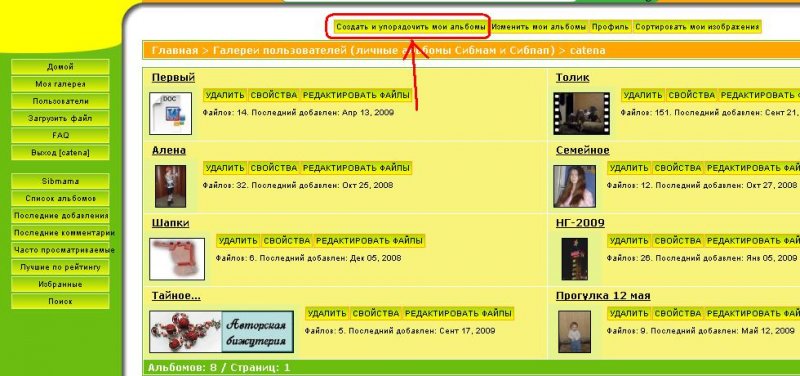Open the Толик album filmstrip thumbnail
Screen dimensions: 800x376
pos(582,113)
